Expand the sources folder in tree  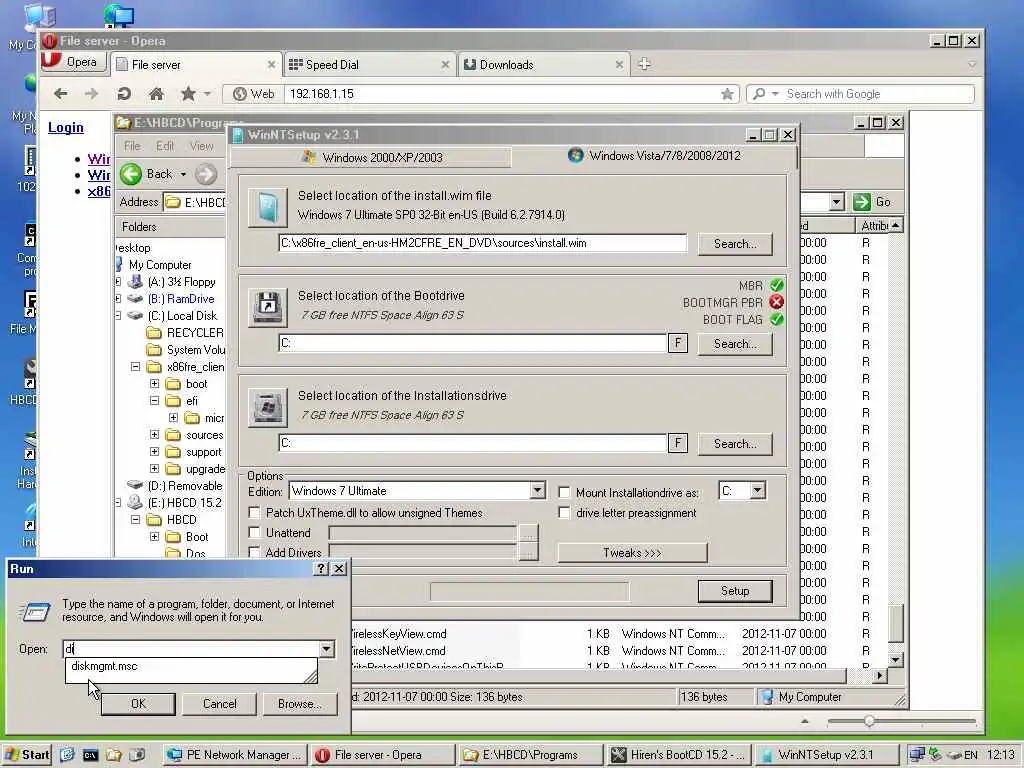coord(154,434)
